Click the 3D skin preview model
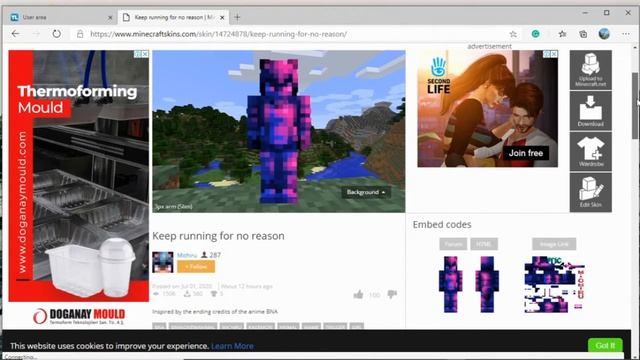 279,131
